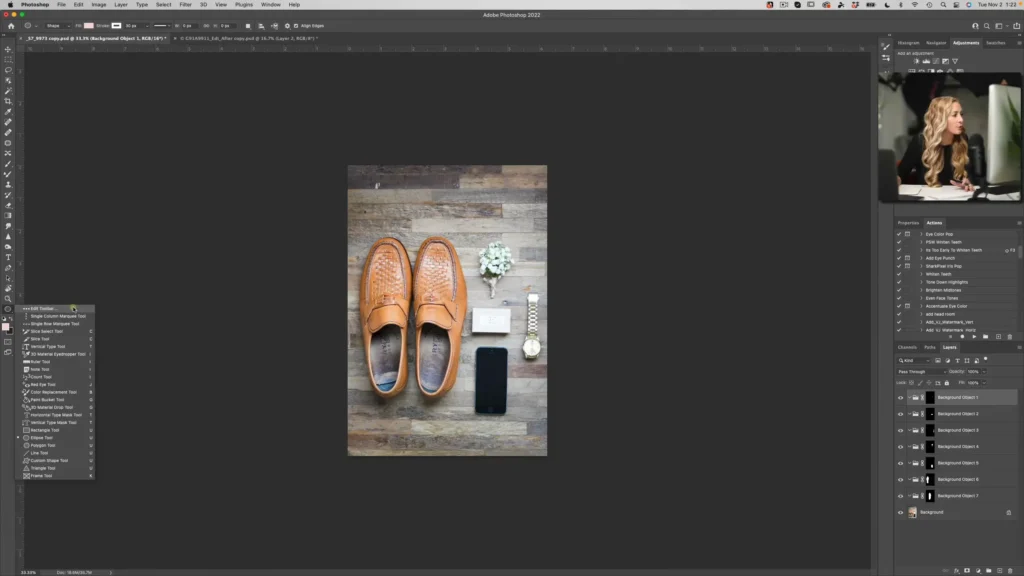The height and width of the screenshot is (576, 1024).
Task: Open the search icon at top right
Action: [987, 26]
